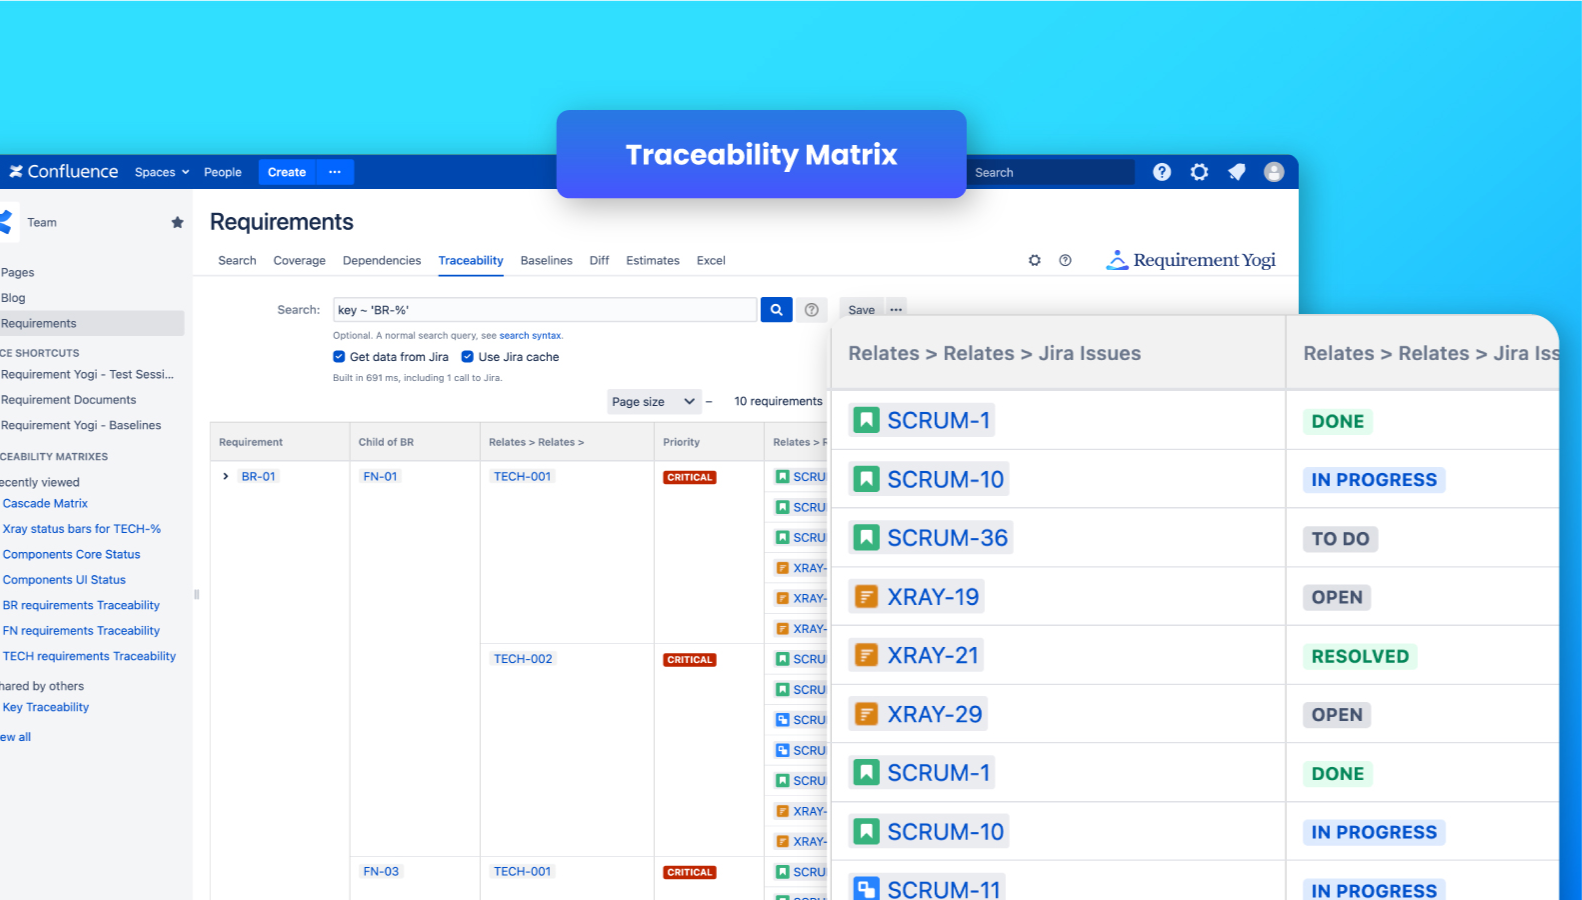Click the requirement search query field
The height and width of the screenshot is (900, 1582).
click(x=545, y=310)
